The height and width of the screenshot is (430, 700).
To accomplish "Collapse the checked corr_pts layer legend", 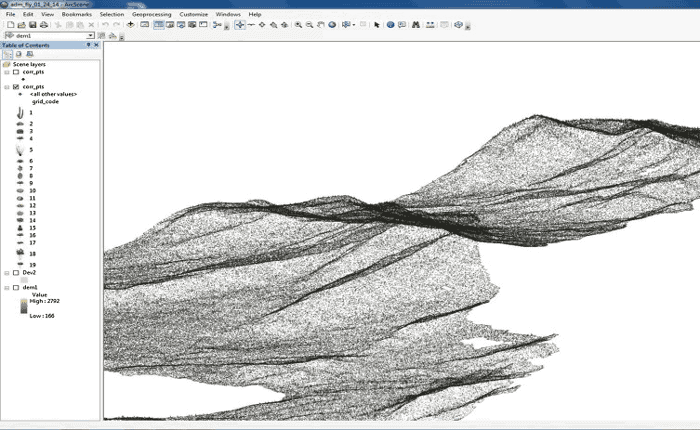I will point(7,87).
